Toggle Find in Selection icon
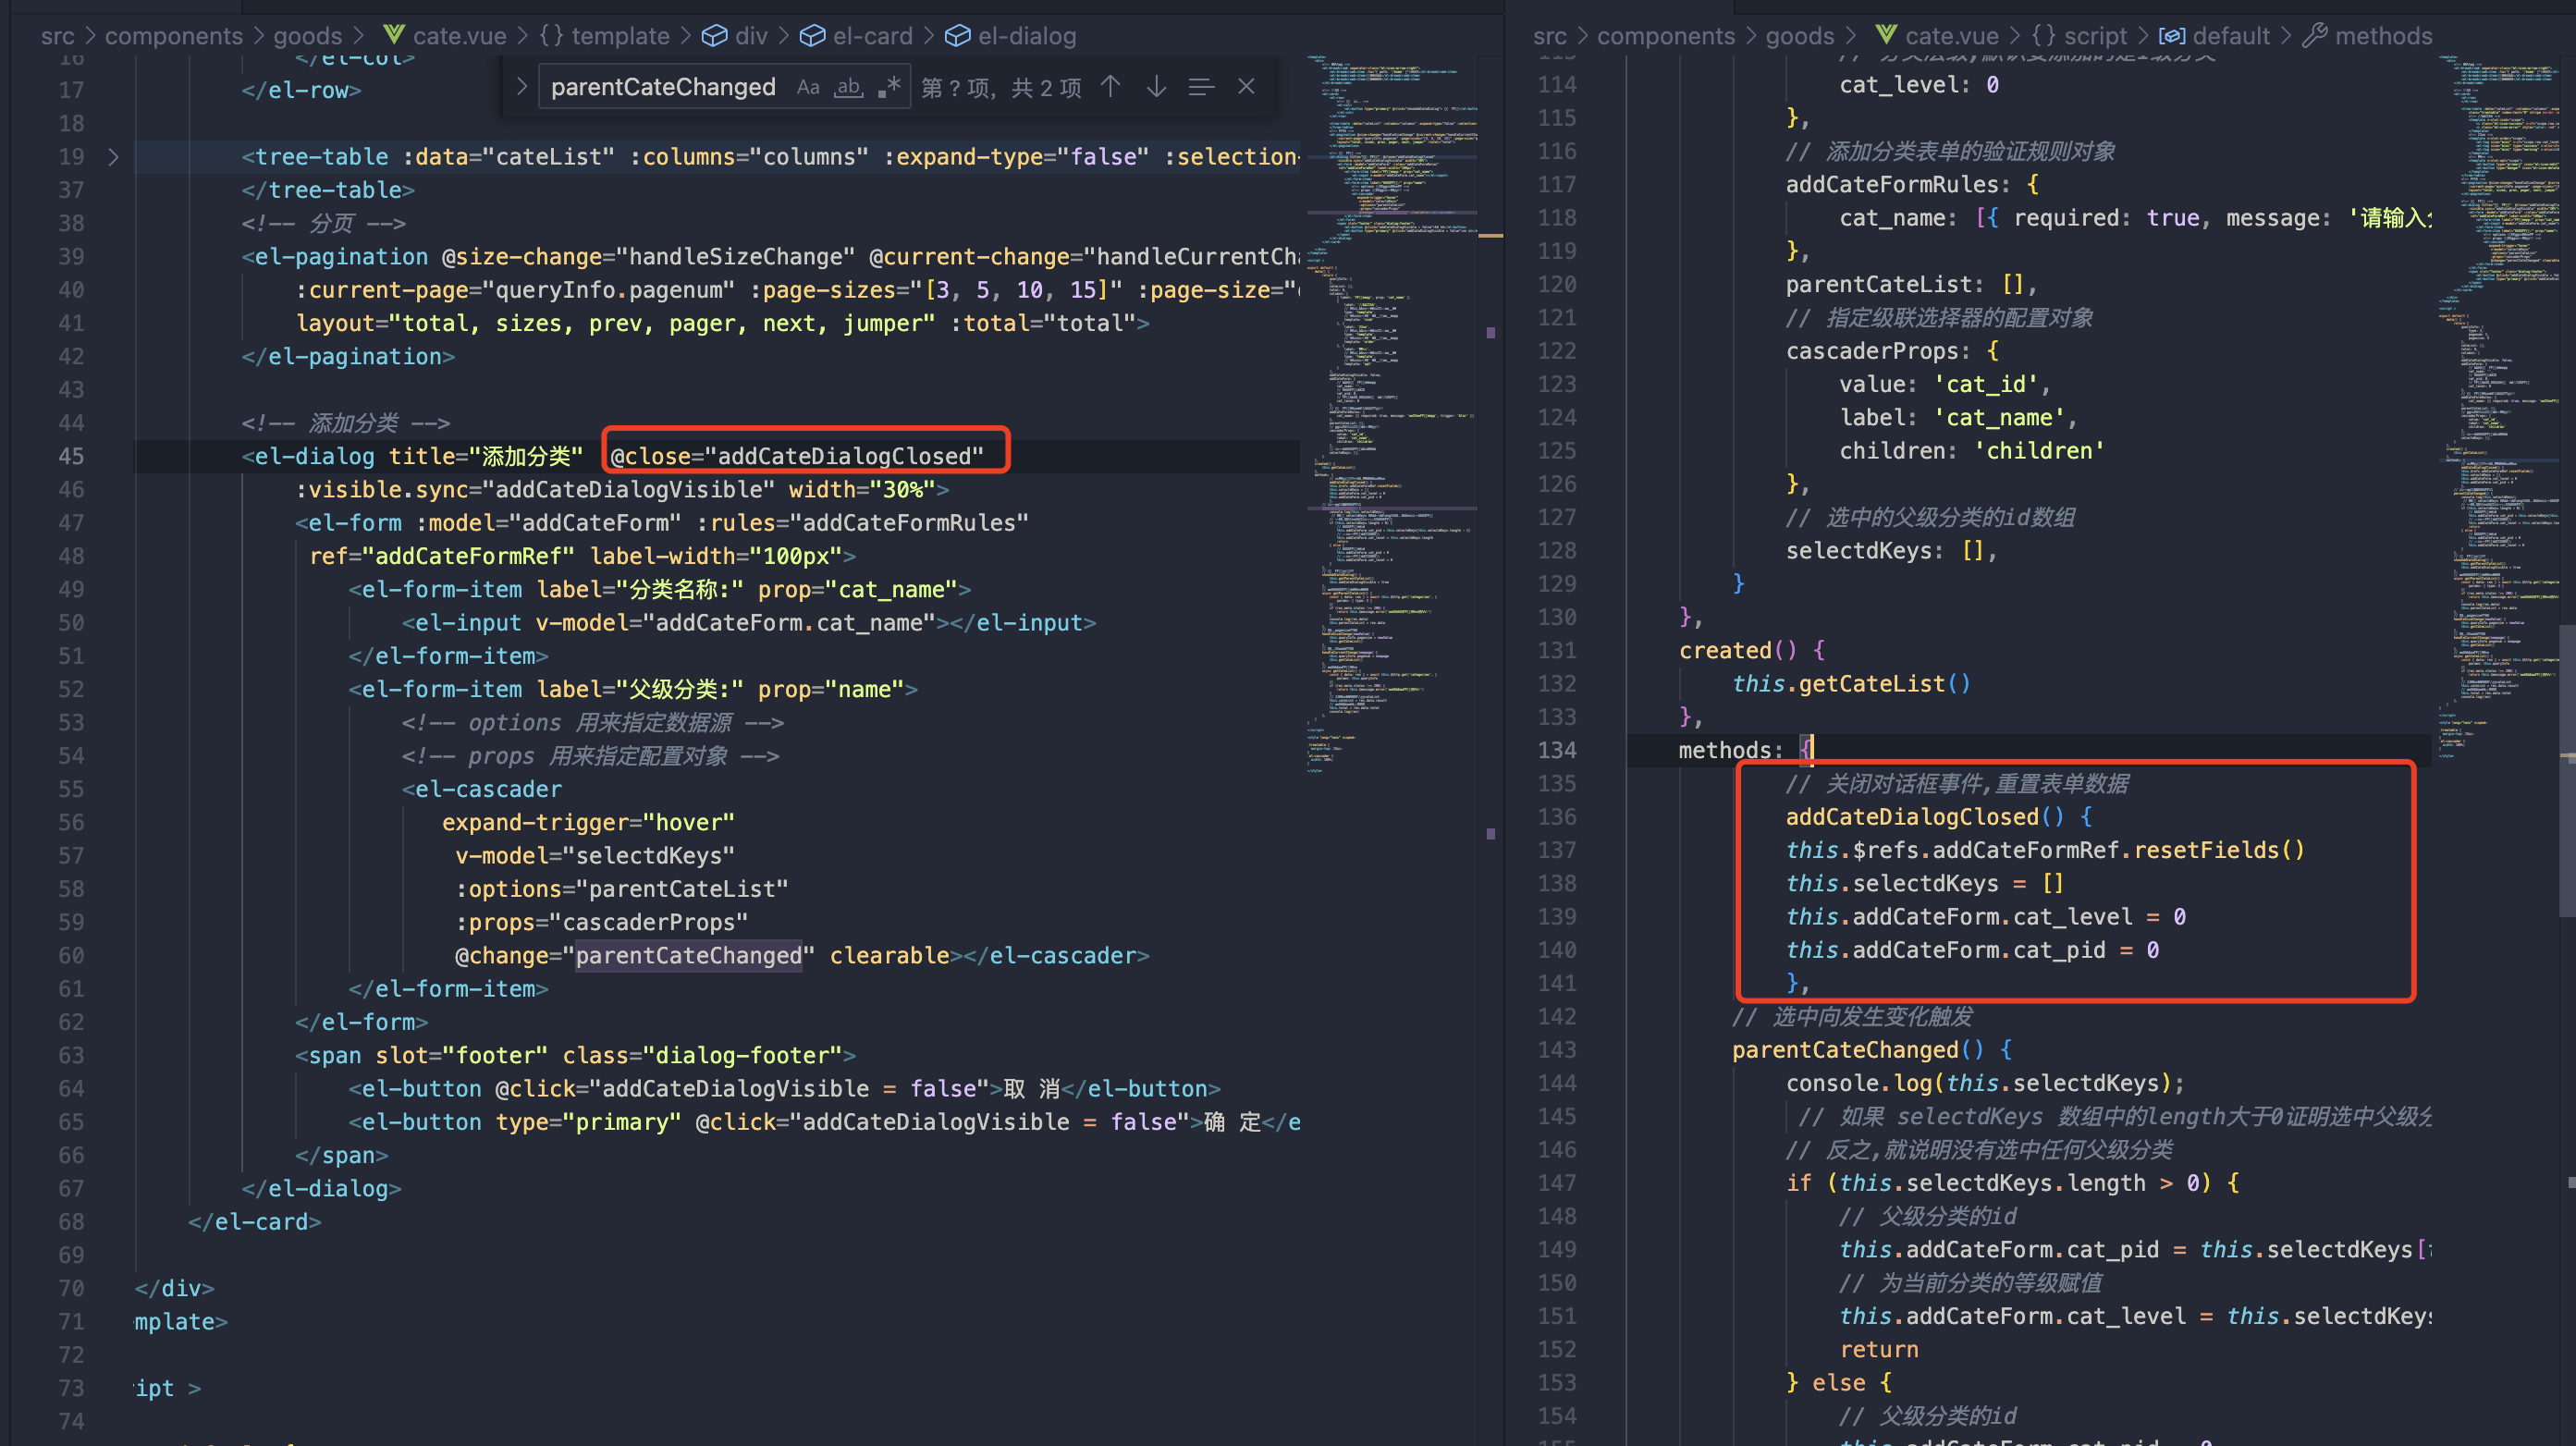The height and width of the screenshot is (1446, 2576). point(1201,87)
